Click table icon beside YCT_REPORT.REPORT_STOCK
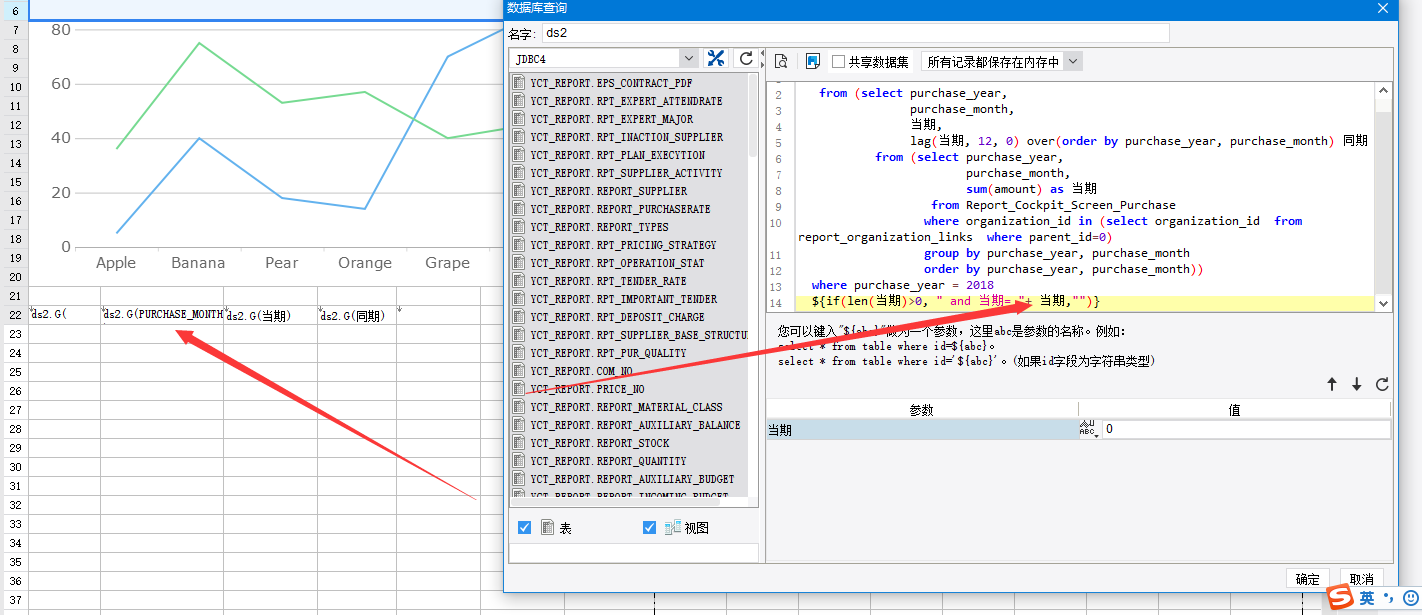The height and width of the screenshot is (615, 1422). tap(519, 443)
